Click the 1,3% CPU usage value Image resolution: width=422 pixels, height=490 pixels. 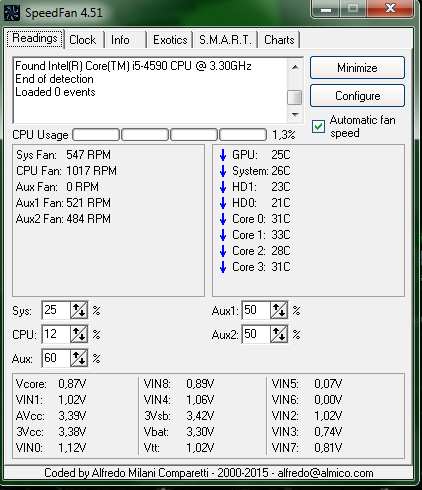(284, 135)
